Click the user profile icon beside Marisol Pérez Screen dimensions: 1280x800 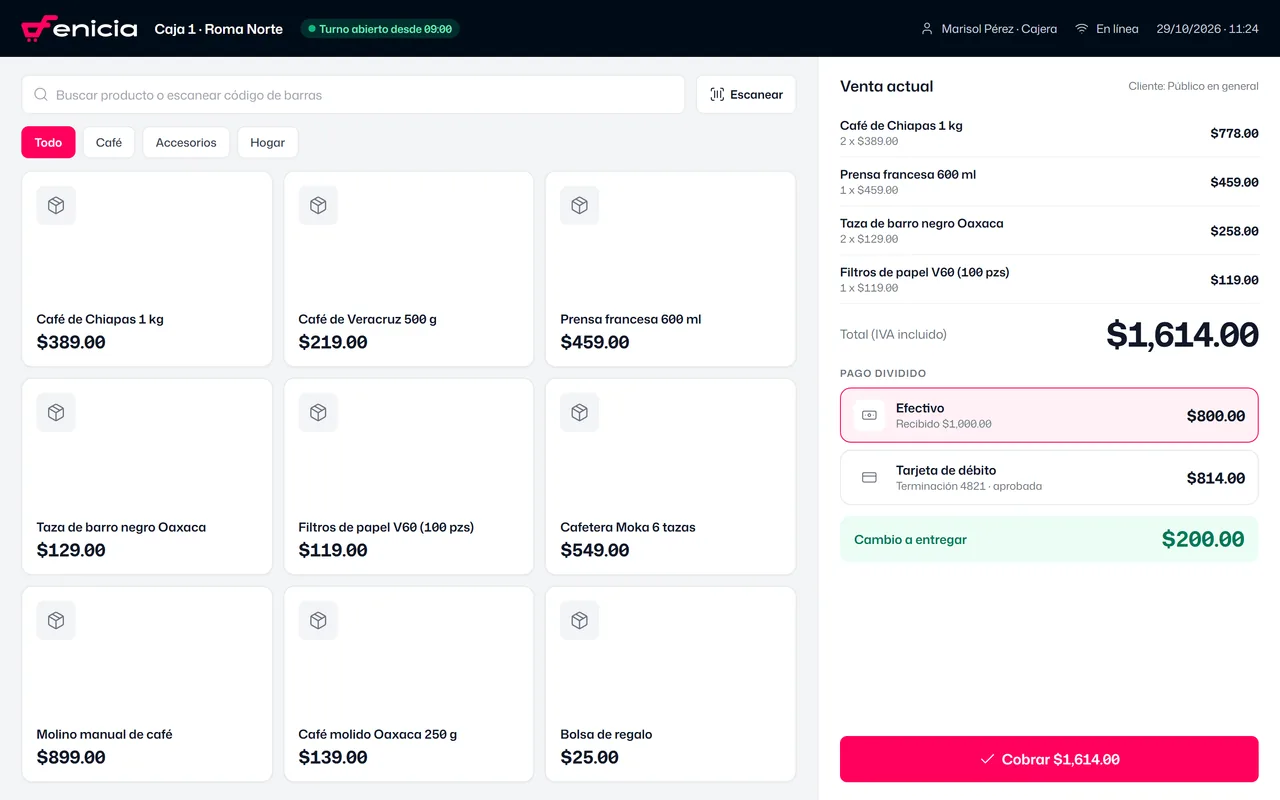coord(927,29)
